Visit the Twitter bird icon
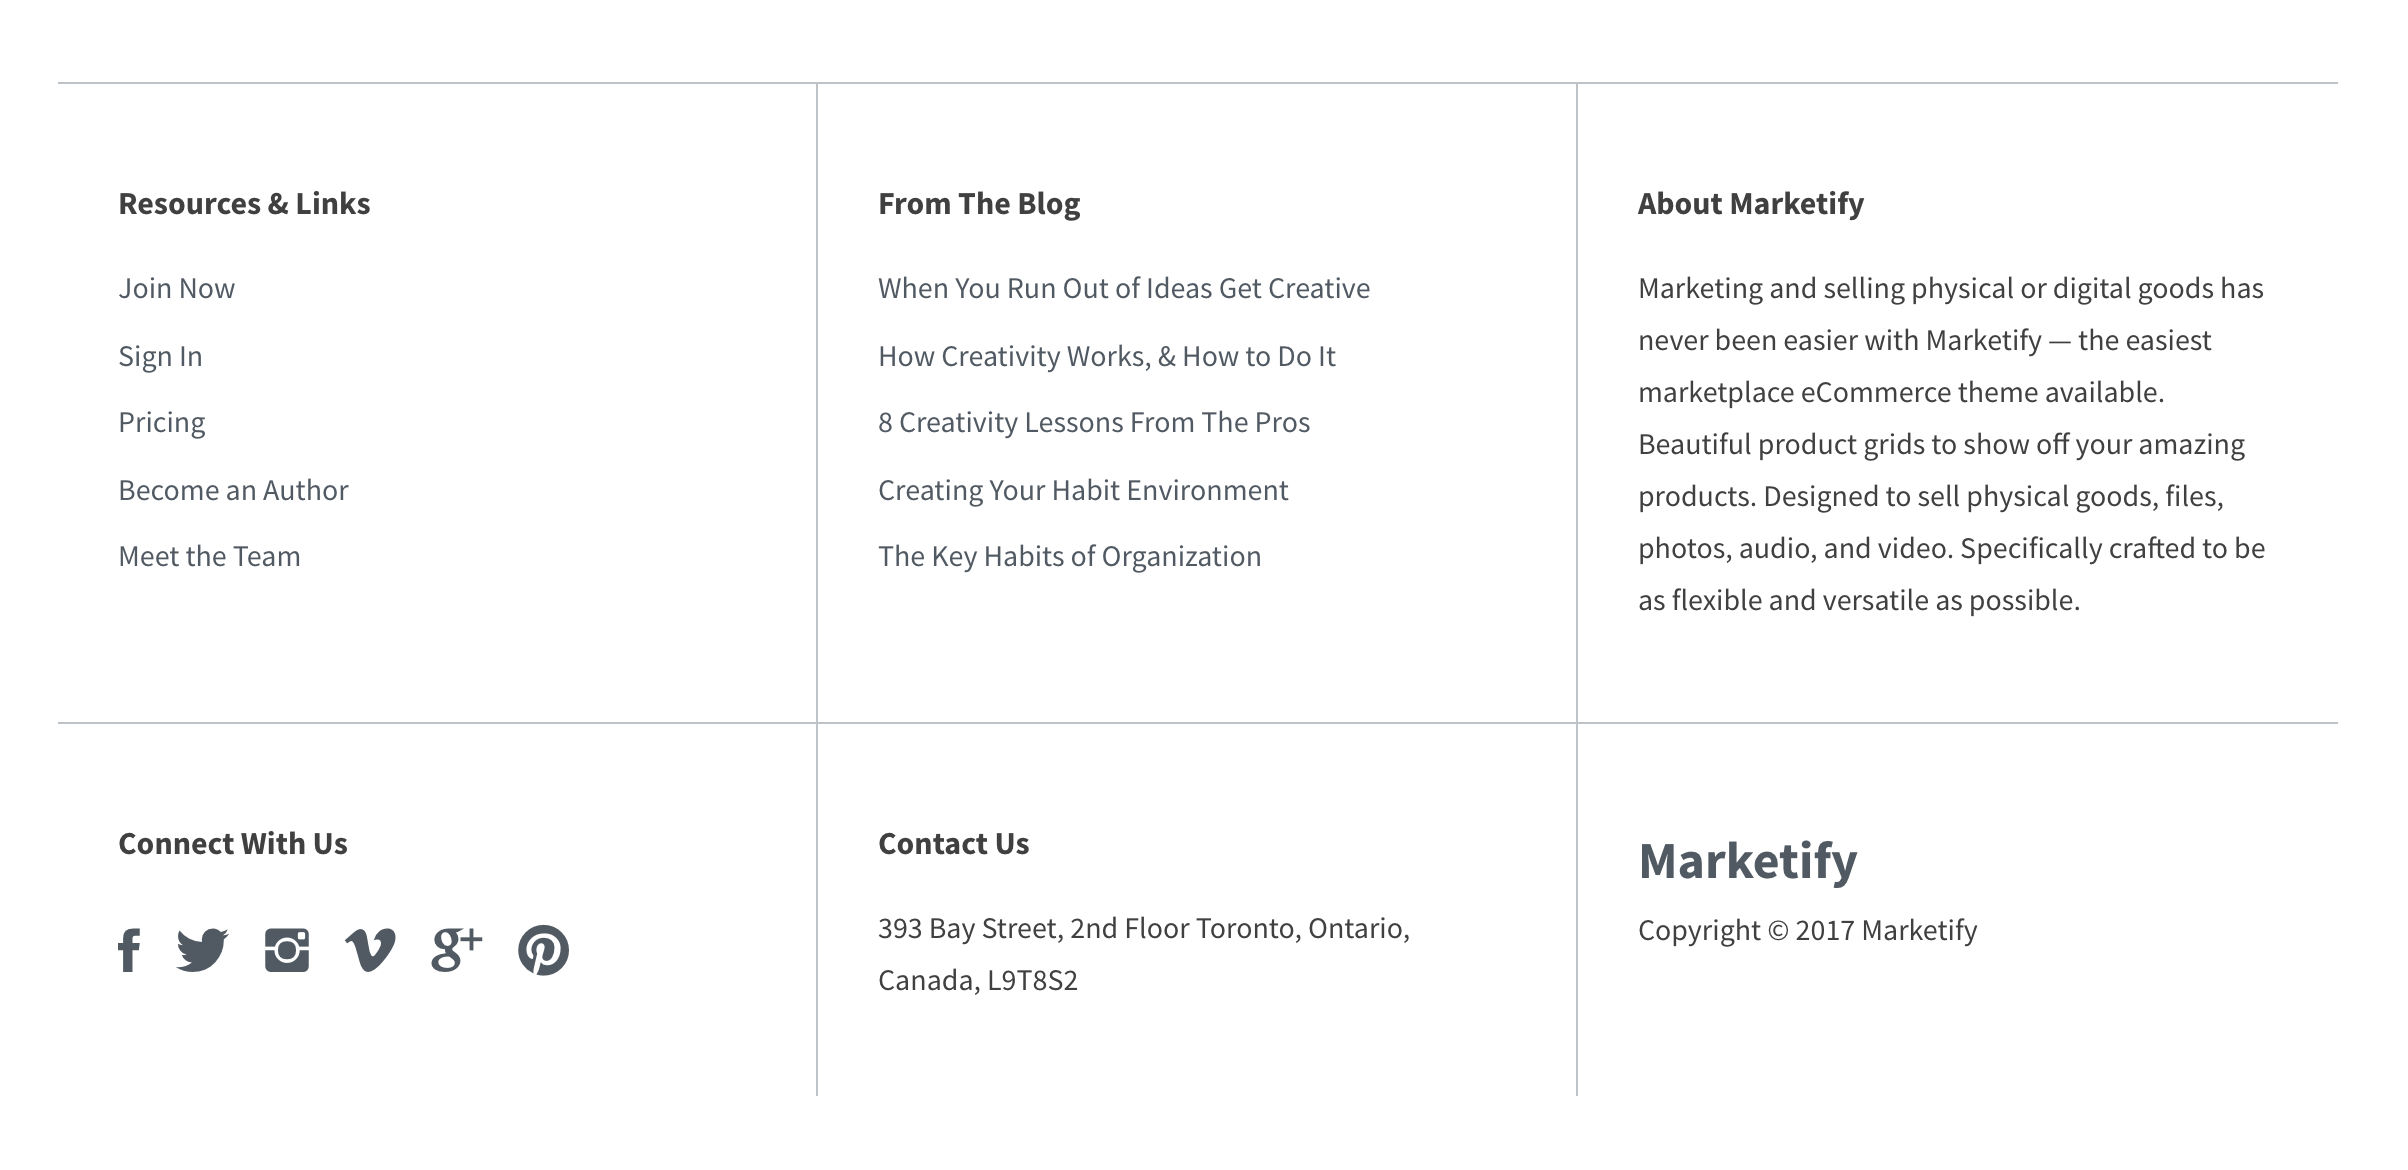2408x1170 pixels. click(x=202, y=950)
